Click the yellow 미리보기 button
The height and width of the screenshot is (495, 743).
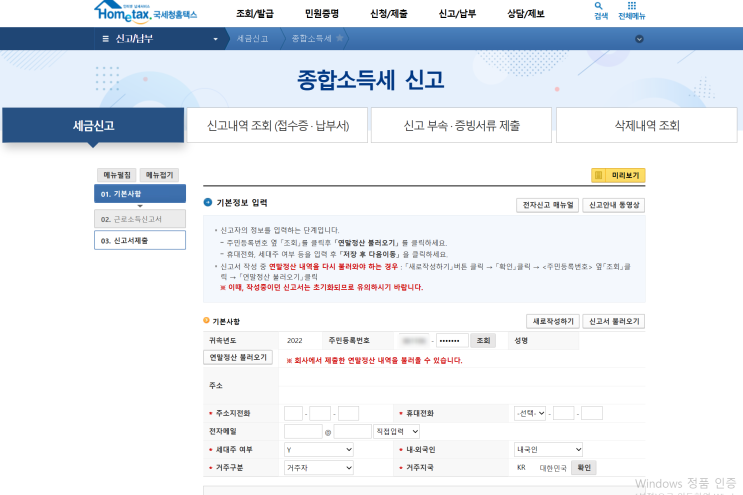point(618,175)
